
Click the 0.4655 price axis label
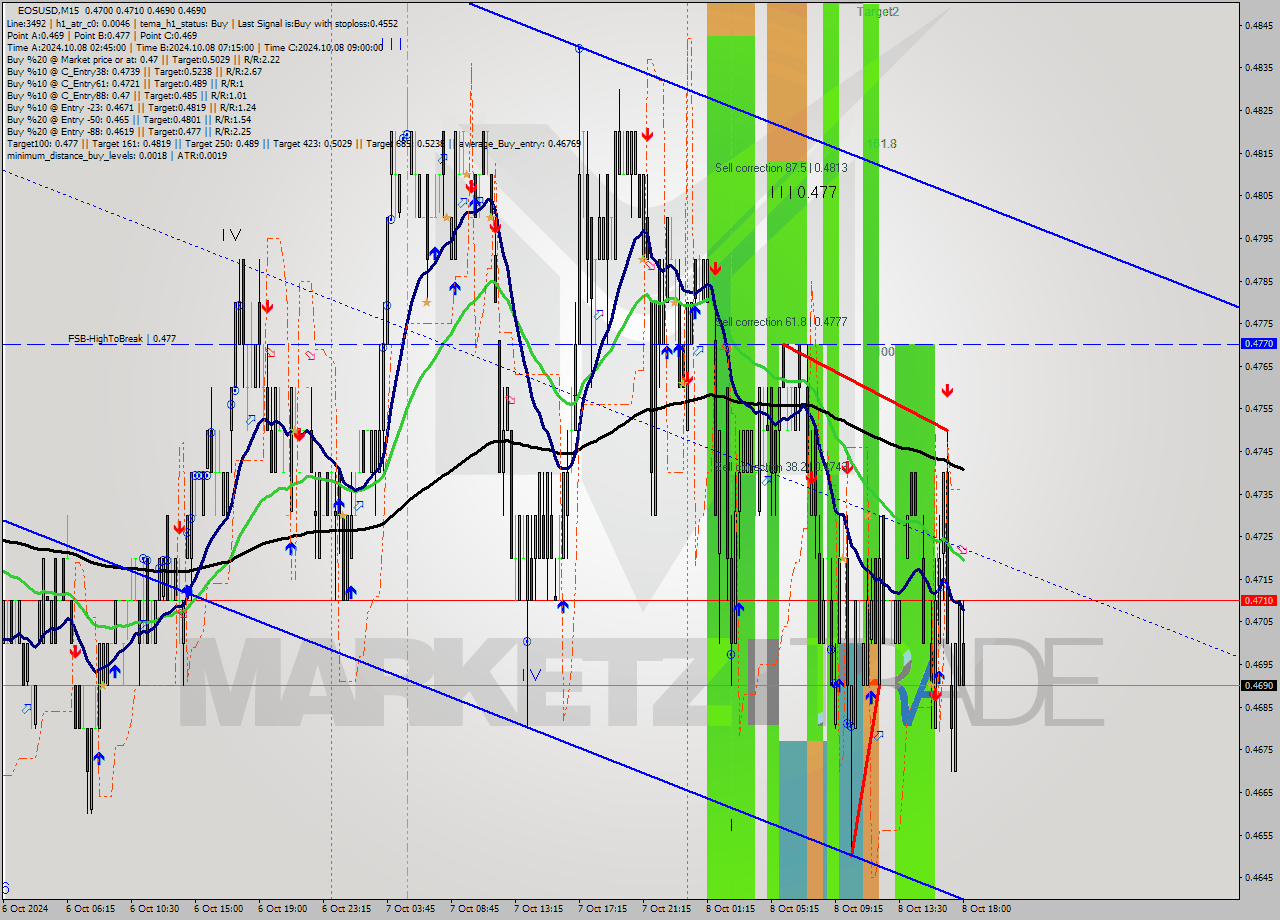(1258, 834)
